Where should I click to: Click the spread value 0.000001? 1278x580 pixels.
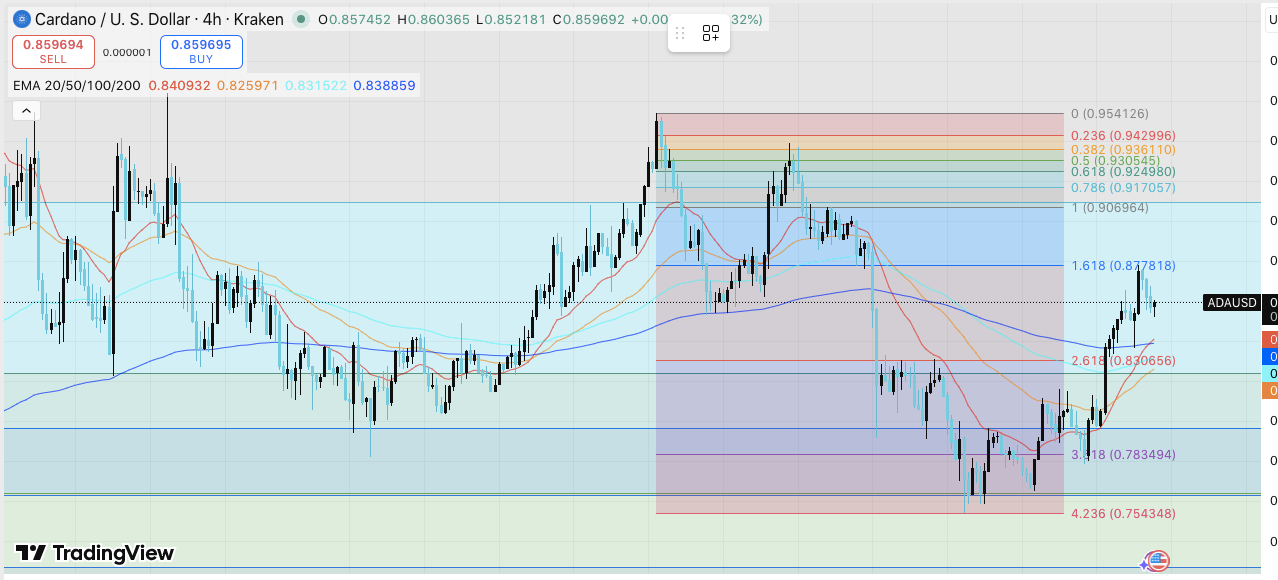pyautogui.click(x=127, y=52)
